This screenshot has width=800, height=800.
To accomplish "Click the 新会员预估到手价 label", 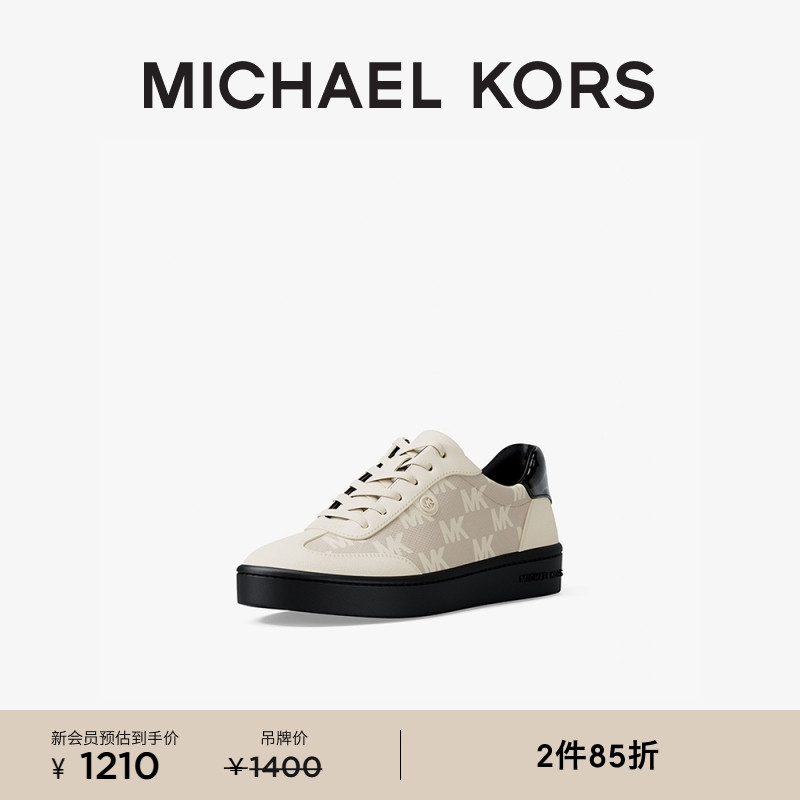I will (115, 738).
